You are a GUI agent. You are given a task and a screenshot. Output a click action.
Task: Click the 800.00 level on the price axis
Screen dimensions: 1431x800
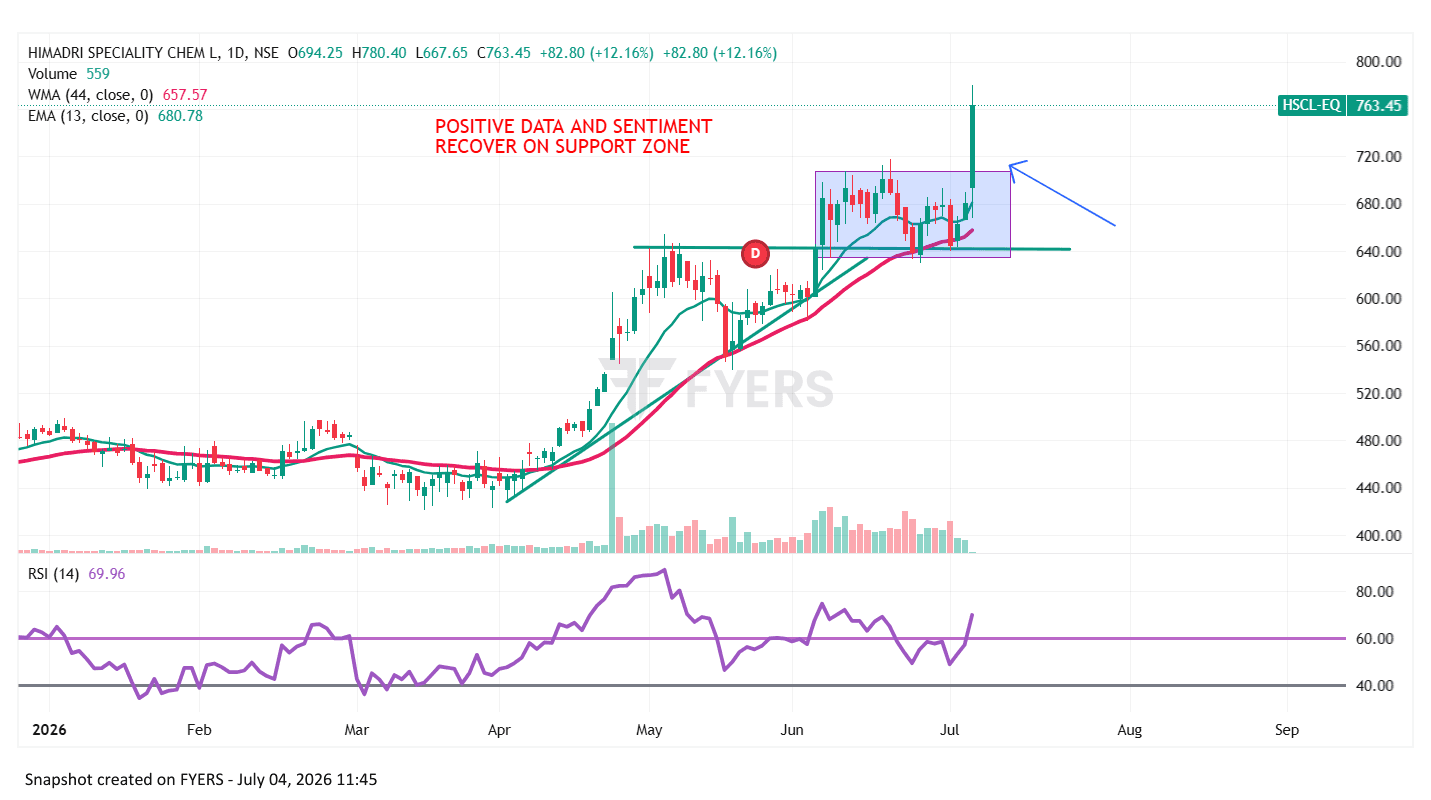click(x=1375, y=62)
